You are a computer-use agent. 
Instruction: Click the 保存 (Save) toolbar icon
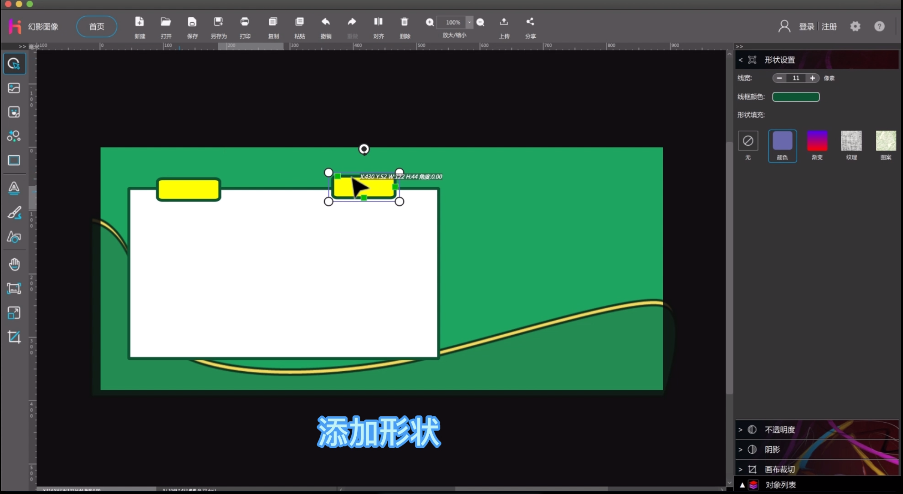click(x=191, y=22)
